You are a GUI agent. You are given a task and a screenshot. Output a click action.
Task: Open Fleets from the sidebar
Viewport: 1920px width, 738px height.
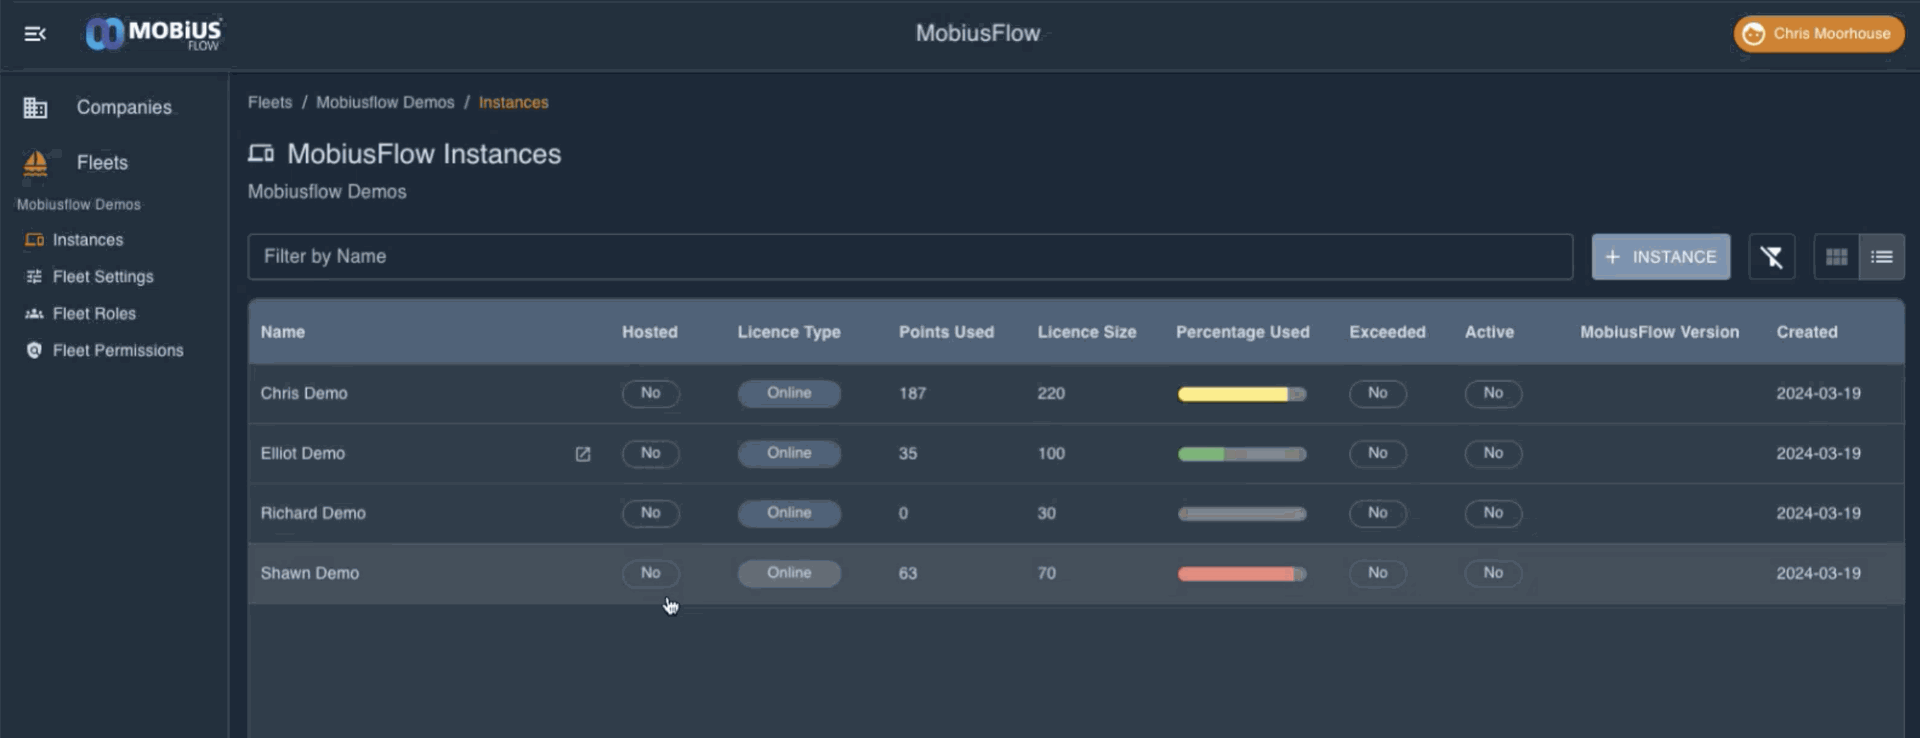[x=101, y=162]
